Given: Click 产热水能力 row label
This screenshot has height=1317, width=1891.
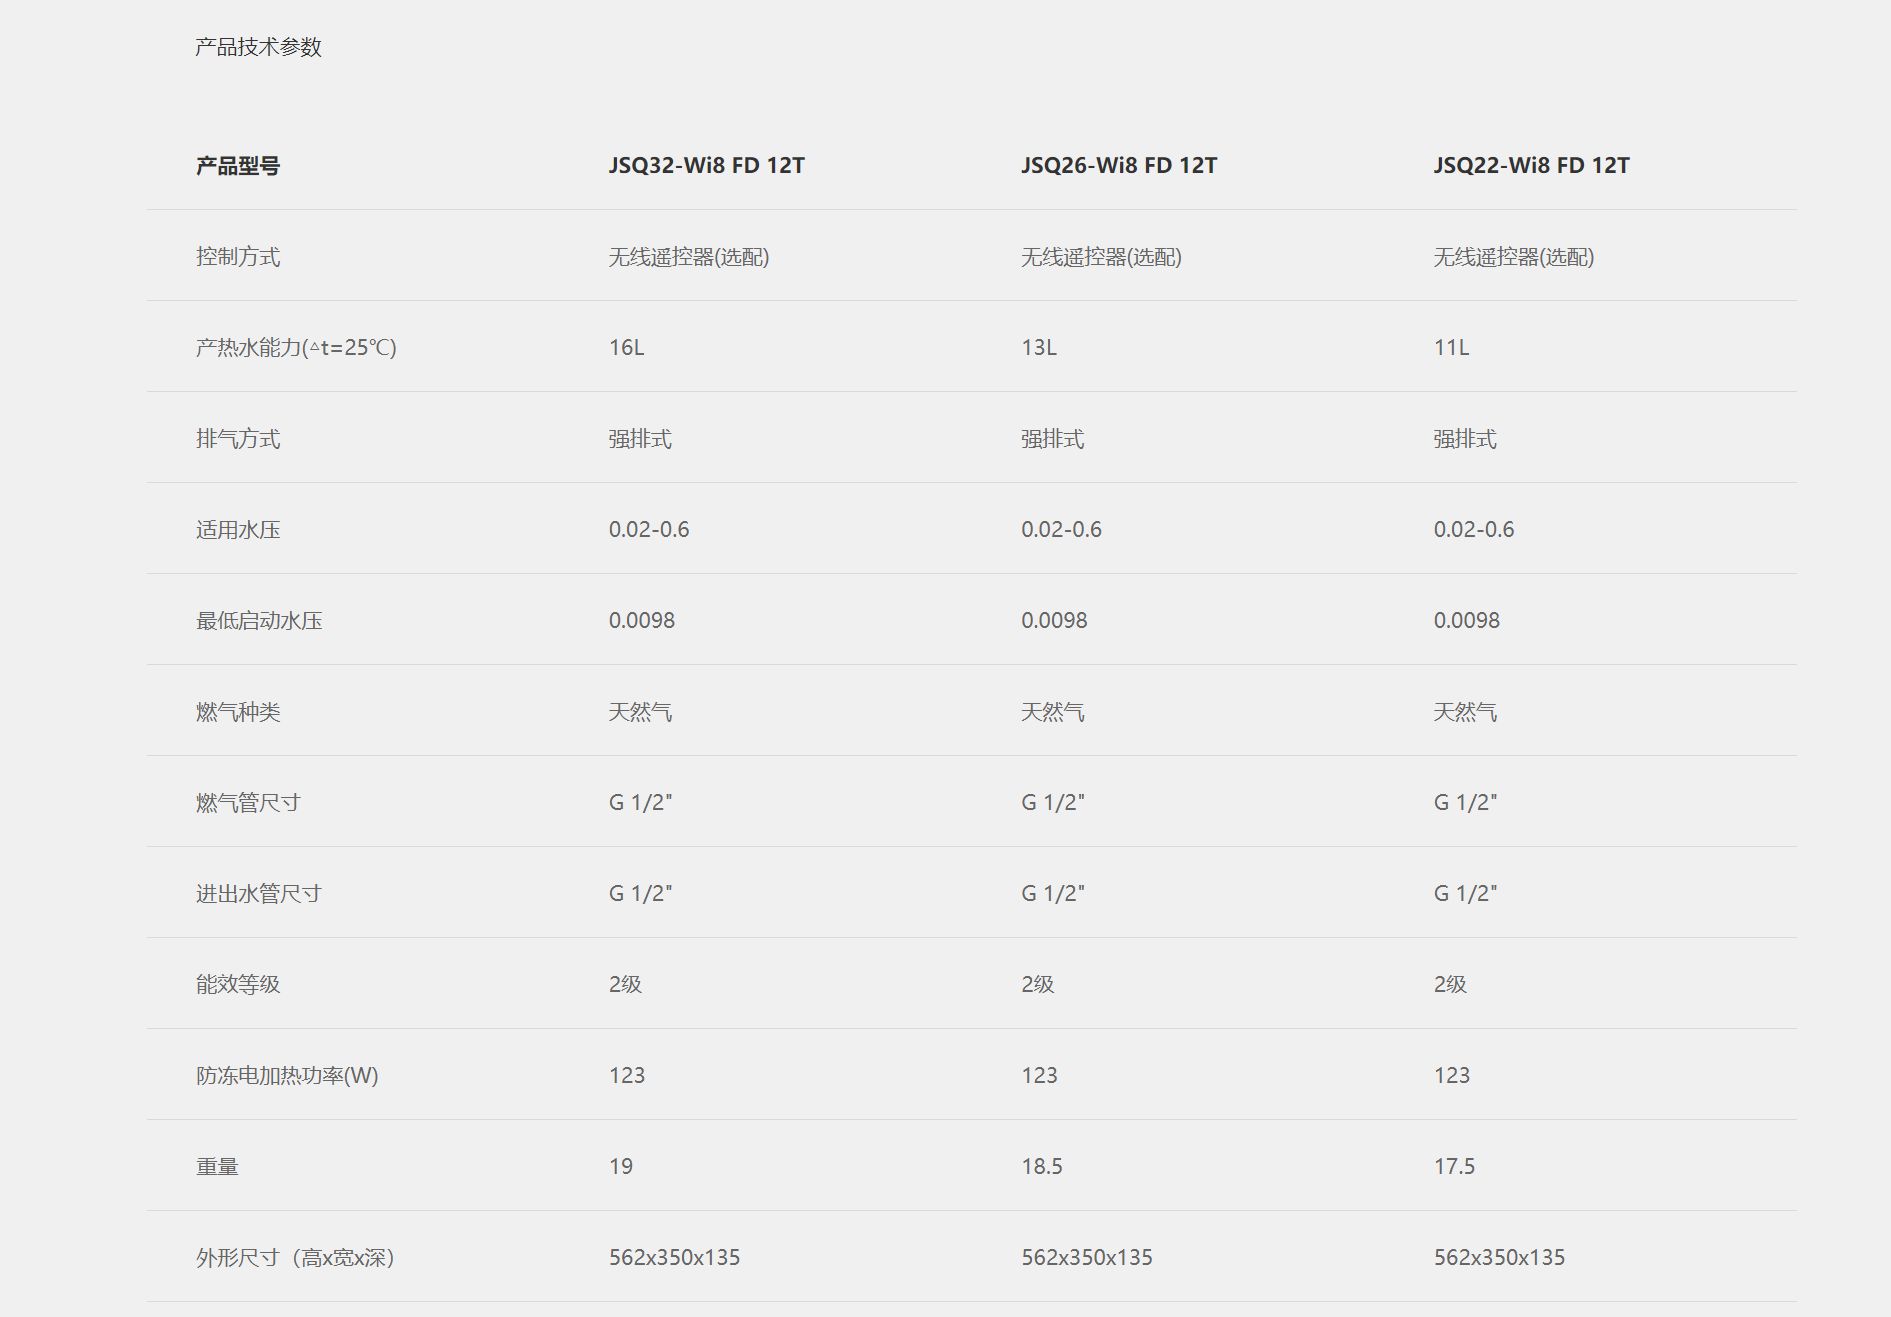Looking at the screenshot, I should pyautogui.click(x=296, y=348).
